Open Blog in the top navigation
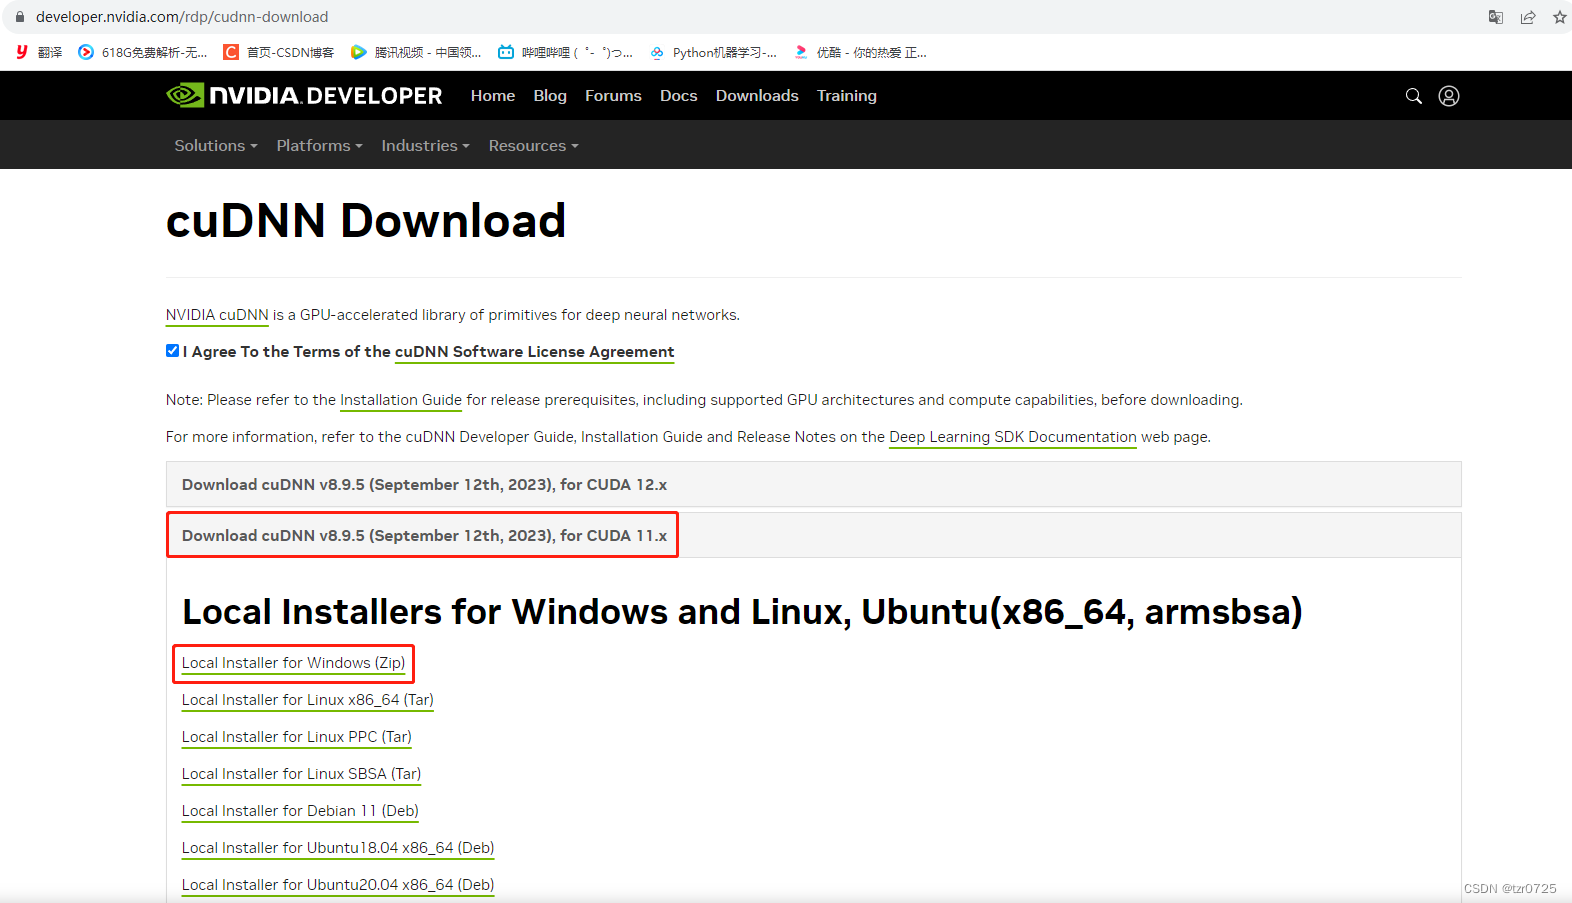The width and height of the screenshot is (1572, 903). point(550,95)
